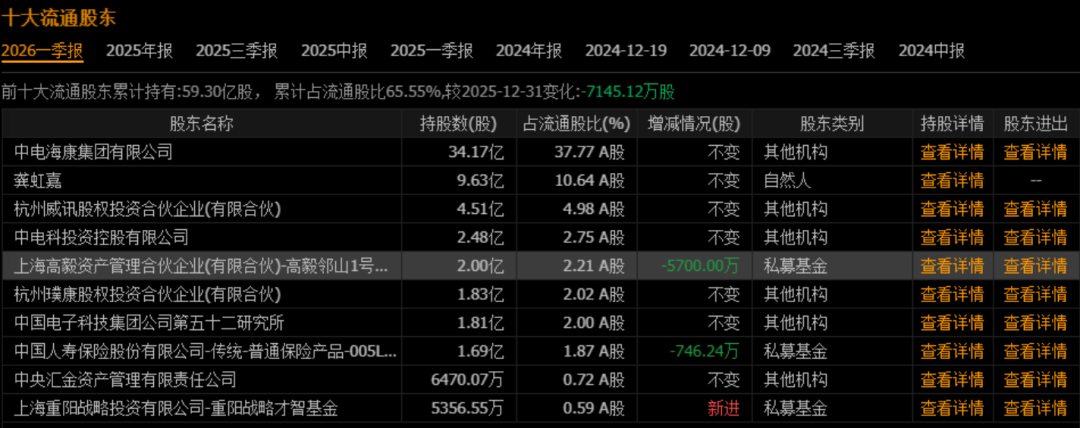Open the 2025三季报 tab

237,50
